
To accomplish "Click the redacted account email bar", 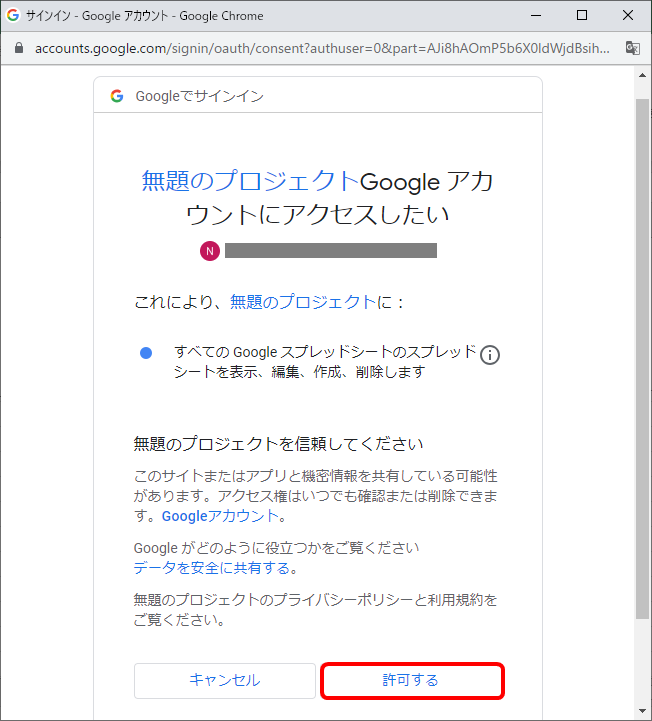I will click(331, 251).
